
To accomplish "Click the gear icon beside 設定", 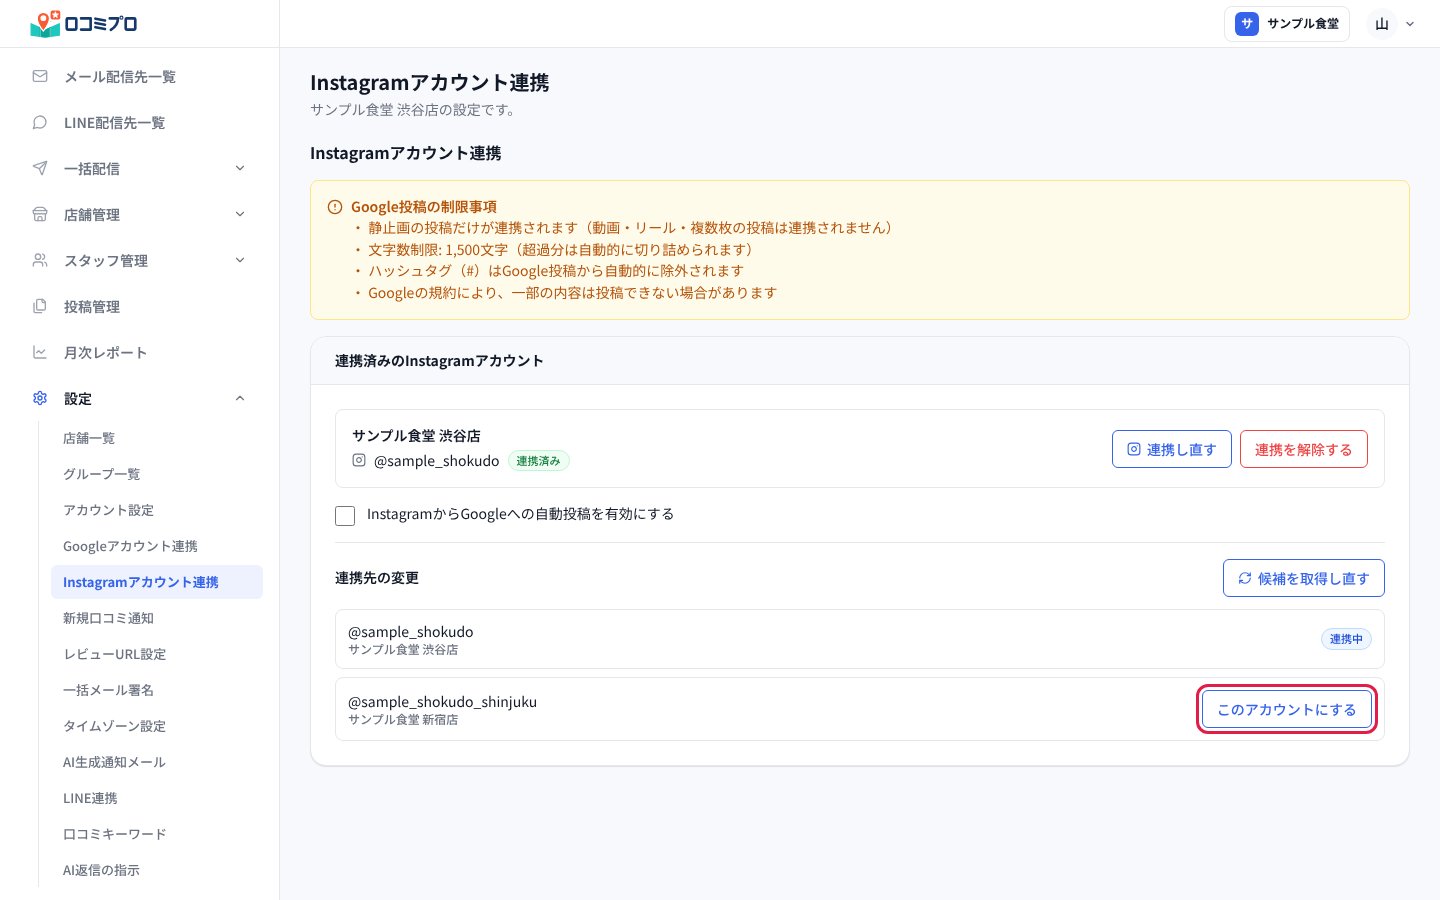I will click(40, 398).
